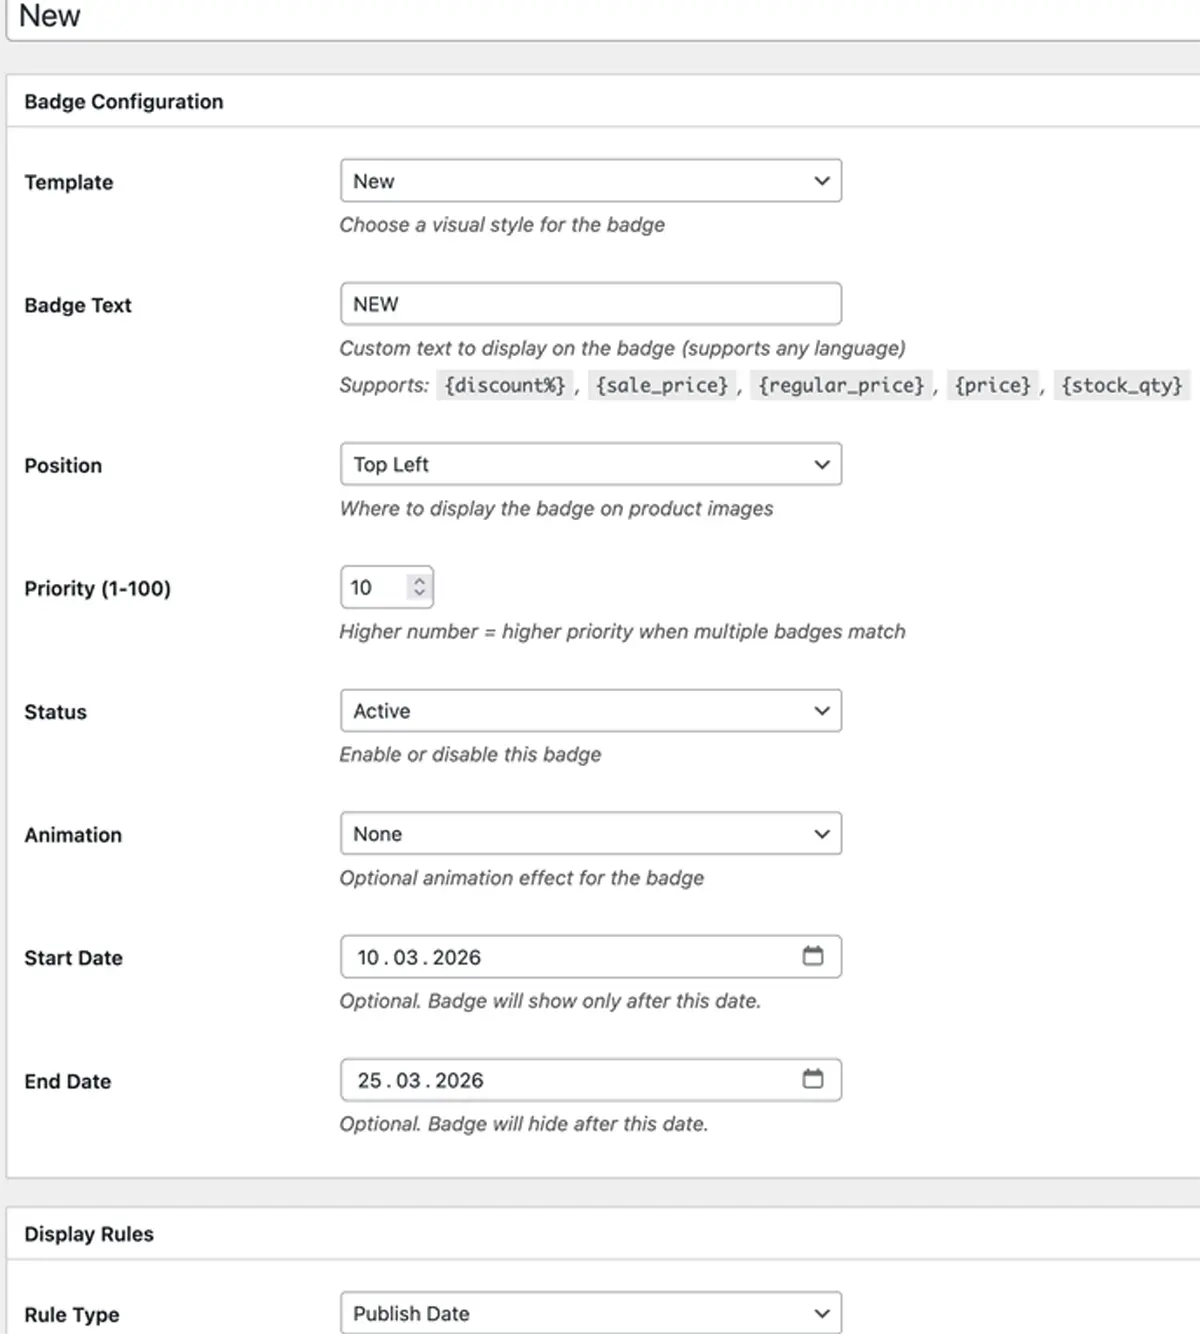Open the Position dropdown showing Top Left
This screenshot has height=1334, width=1200.
[x=590, y=464]
